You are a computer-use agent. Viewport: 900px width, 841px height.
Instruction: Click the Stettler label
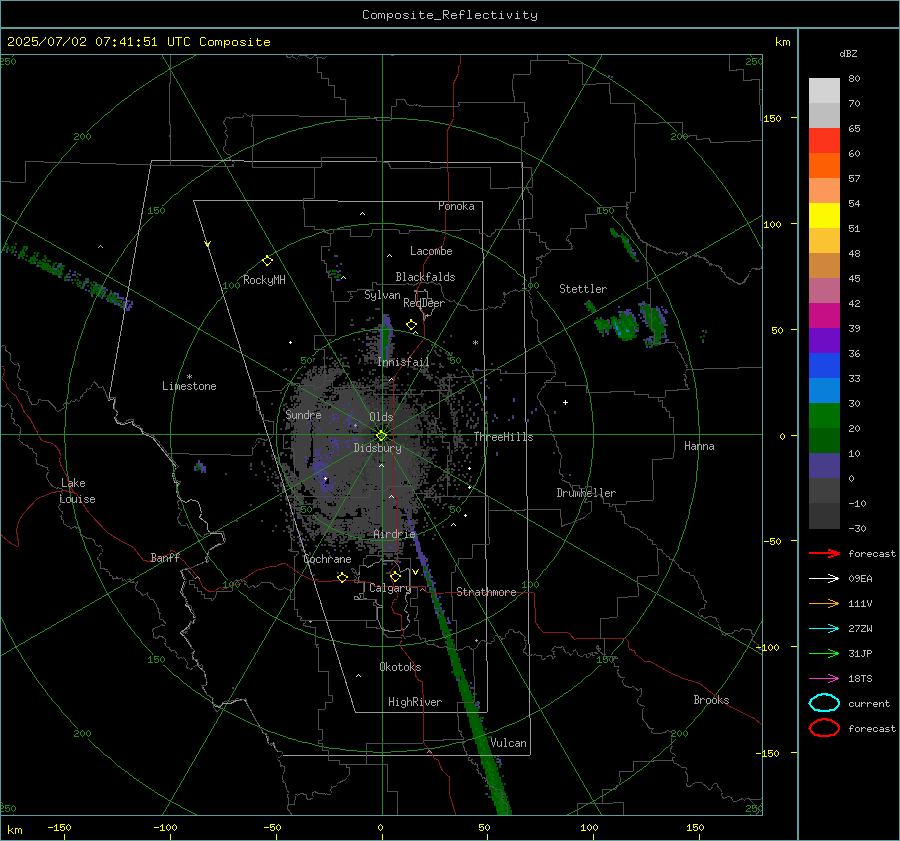pos(583,289)
